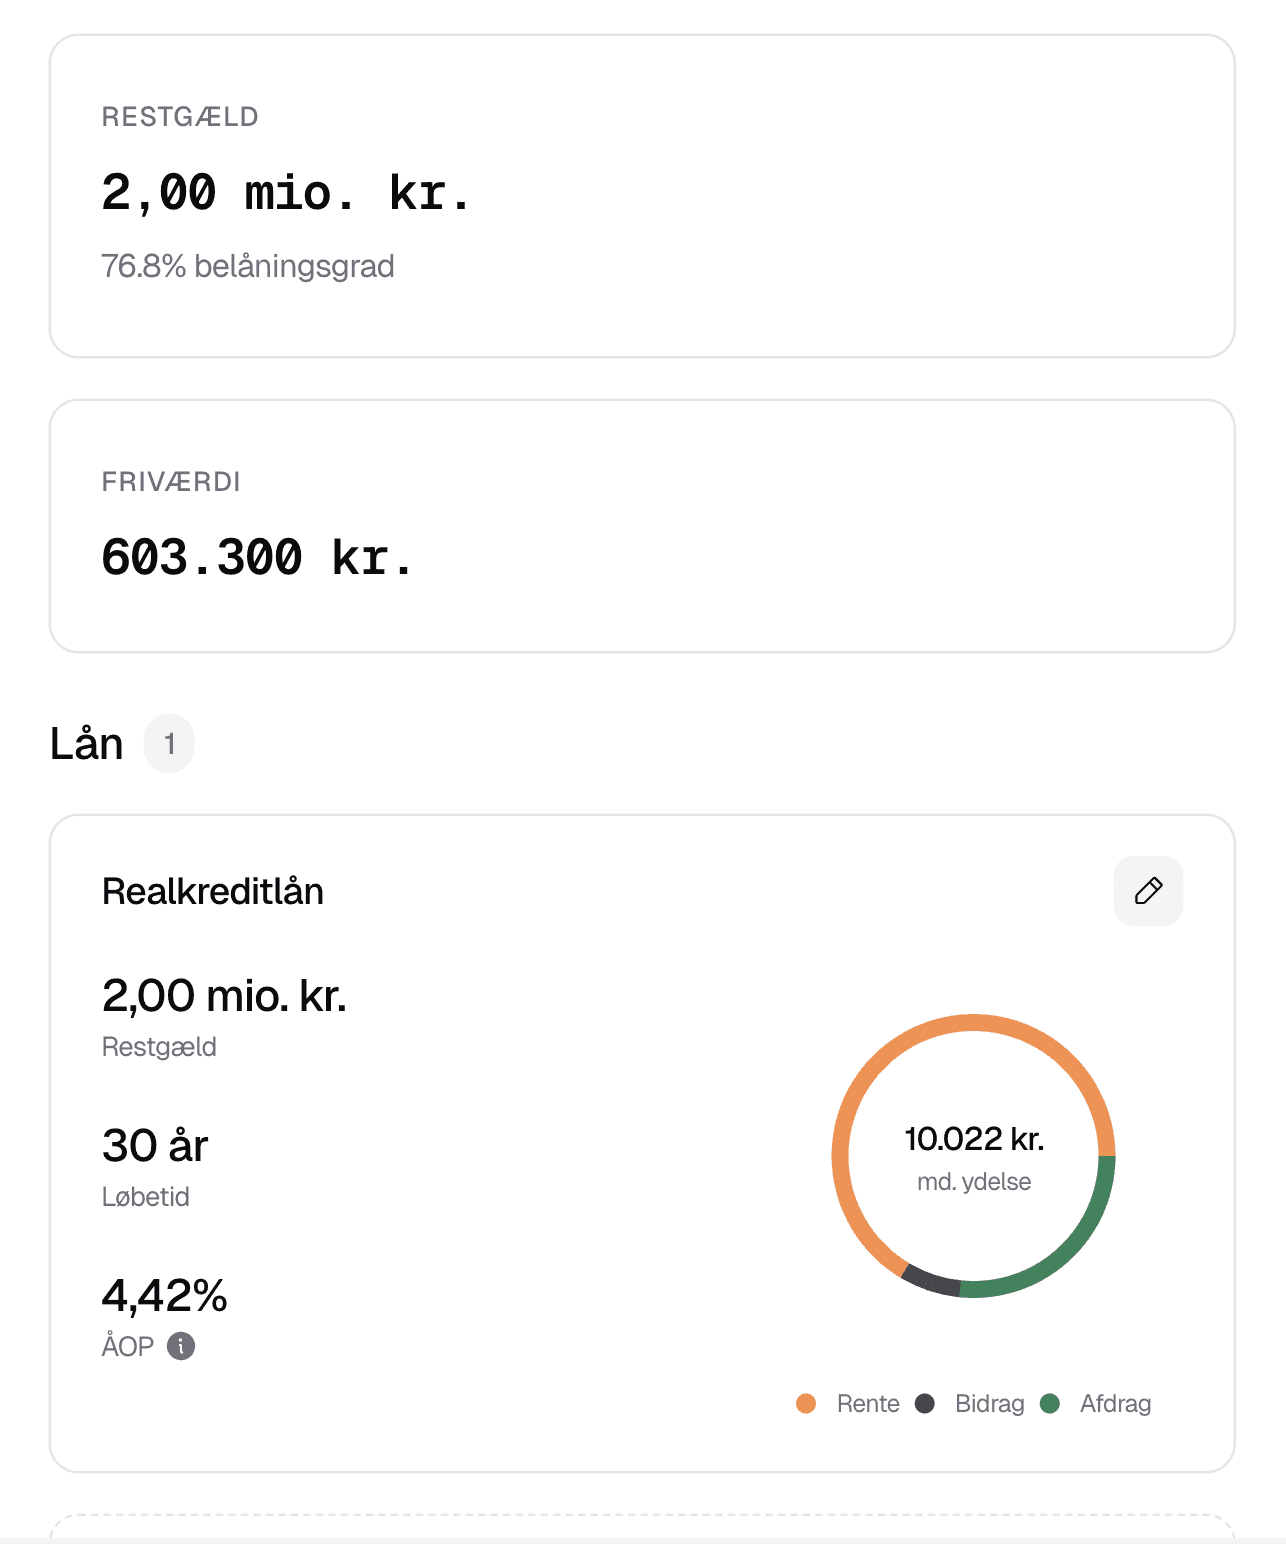Click the loan count badge showing 1
Image resolution: width=1286 pixels, height=1544 pixels.
pos(168,743)
